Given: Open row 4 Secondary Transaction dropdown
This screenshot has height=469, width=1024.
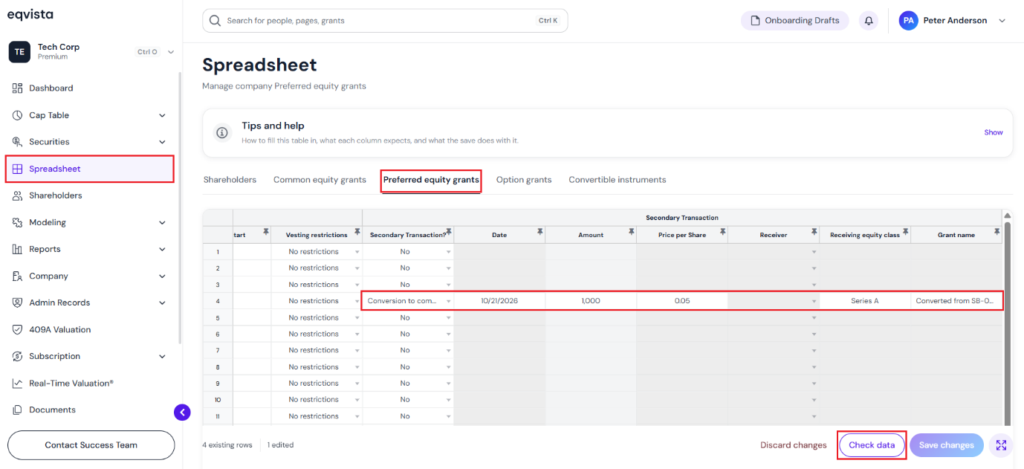Looking at the screenshot, I should point(449,301).
